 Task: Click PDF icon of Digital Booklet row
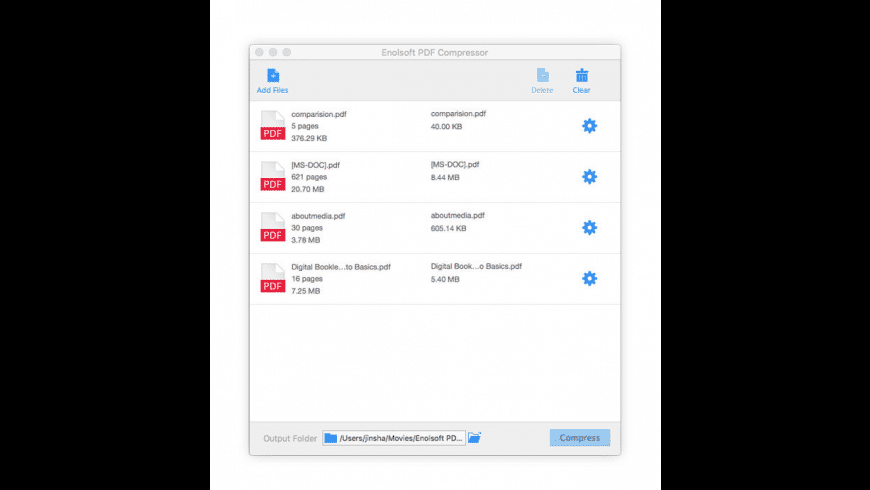point(273,278)
